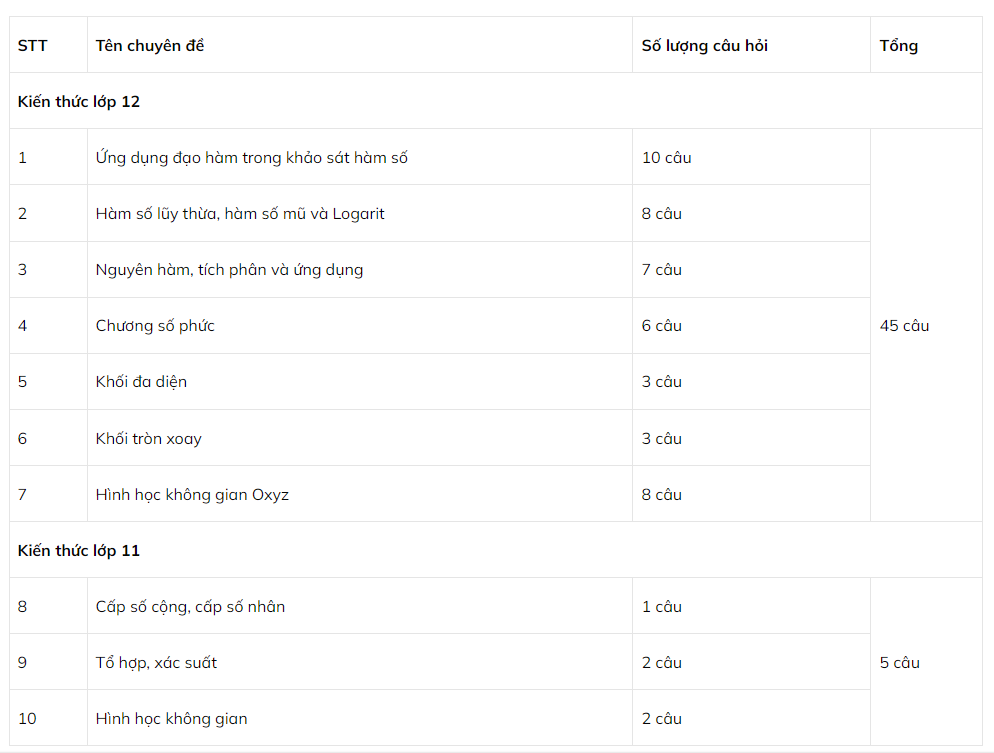Click the 45 câu total cell
This screenshot has height=753, width=994.
[905, 326]
